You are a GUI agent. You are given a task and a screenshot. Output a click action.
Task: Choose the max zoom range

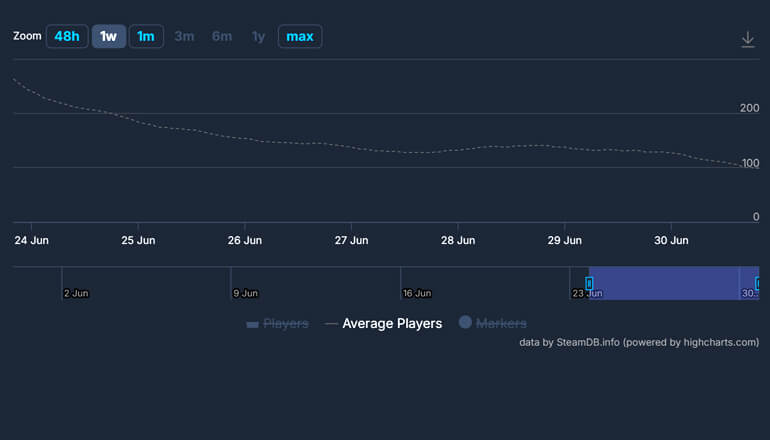tap(300, 37)
